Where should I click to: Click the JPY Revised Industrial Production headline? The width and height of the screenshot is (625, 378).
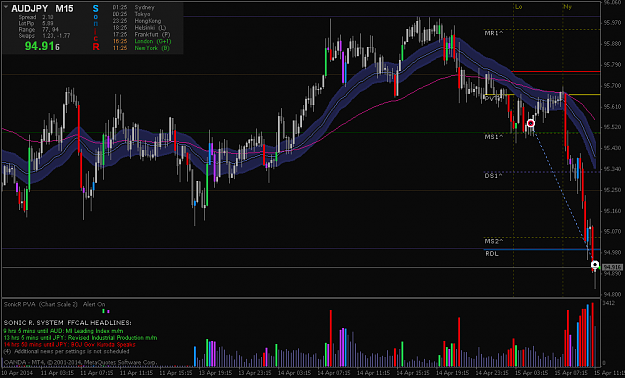(x=80, y=338)
